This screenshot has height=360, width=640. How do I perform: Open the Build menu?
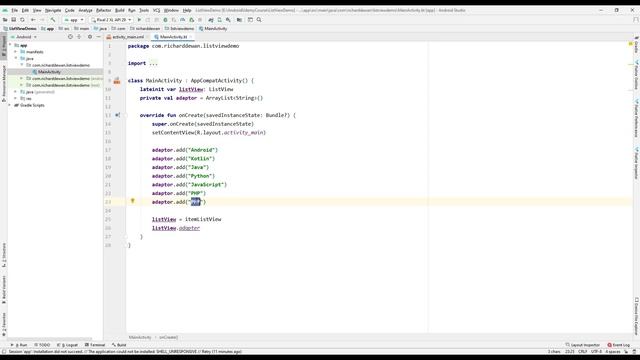point(120,10)
